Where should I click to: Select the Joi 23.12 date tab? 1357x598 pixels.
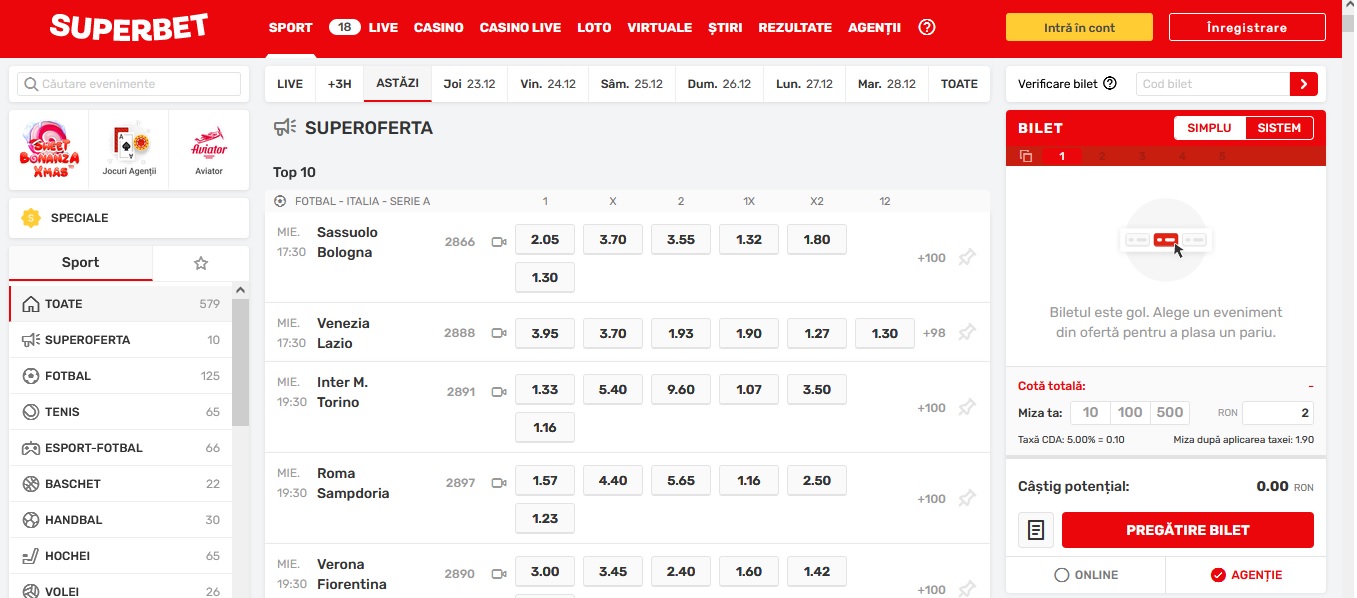point(470,84)
